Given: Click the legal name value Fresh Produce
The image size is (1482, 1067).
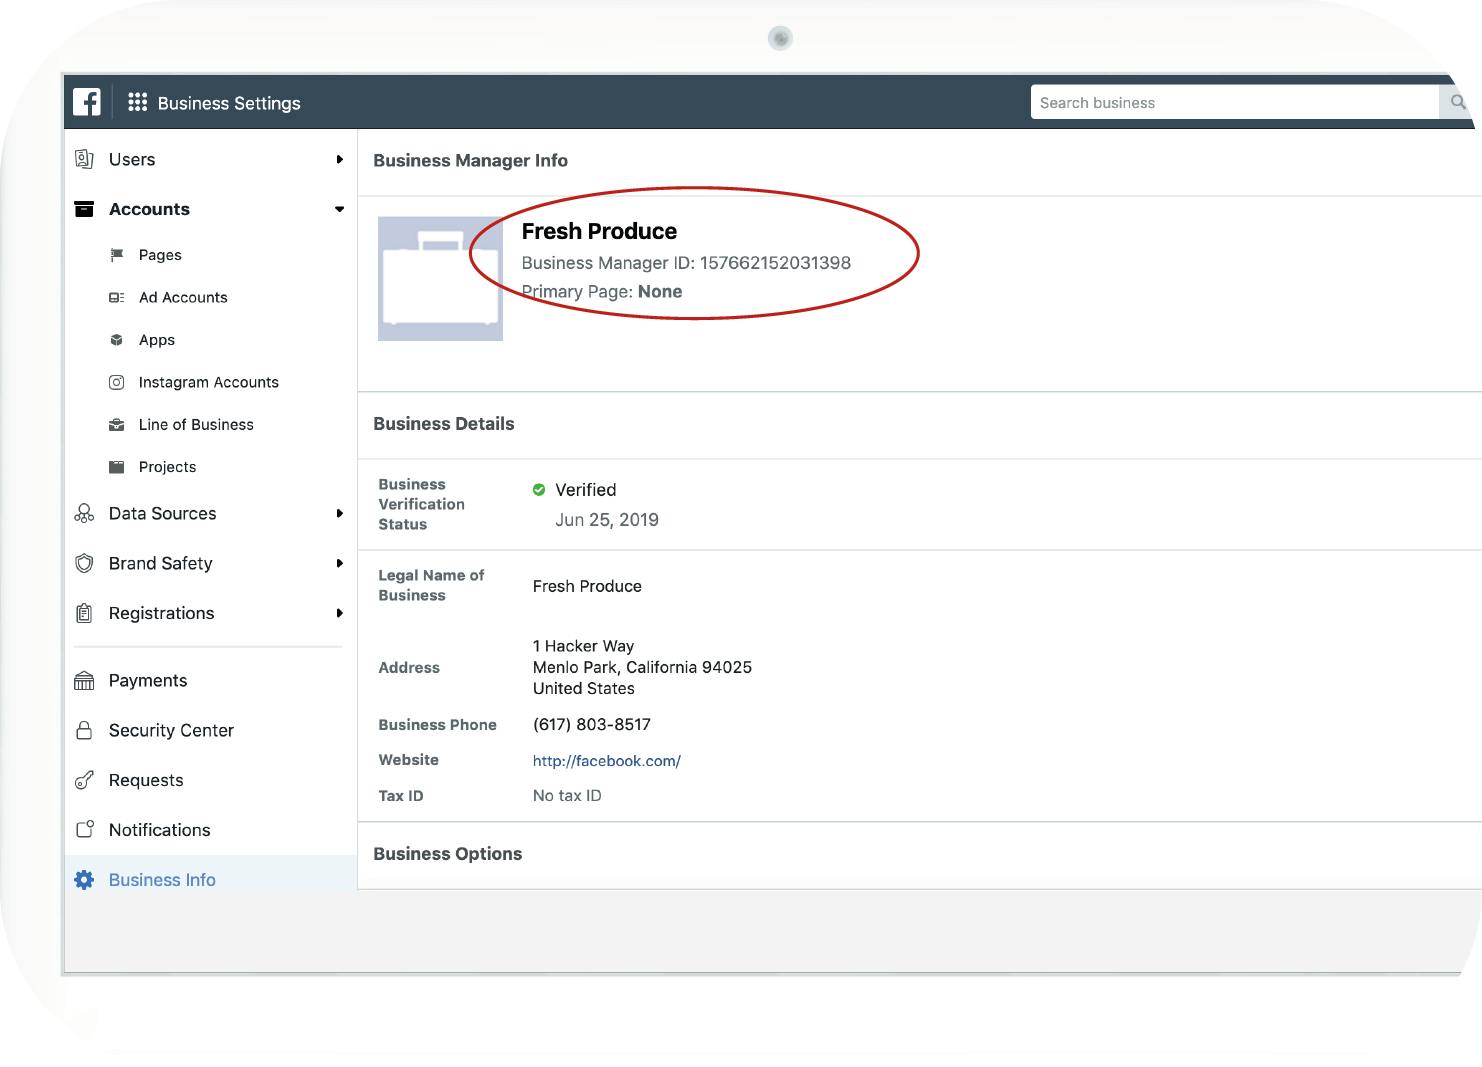Looking at the screenshot, I should 587,586.
